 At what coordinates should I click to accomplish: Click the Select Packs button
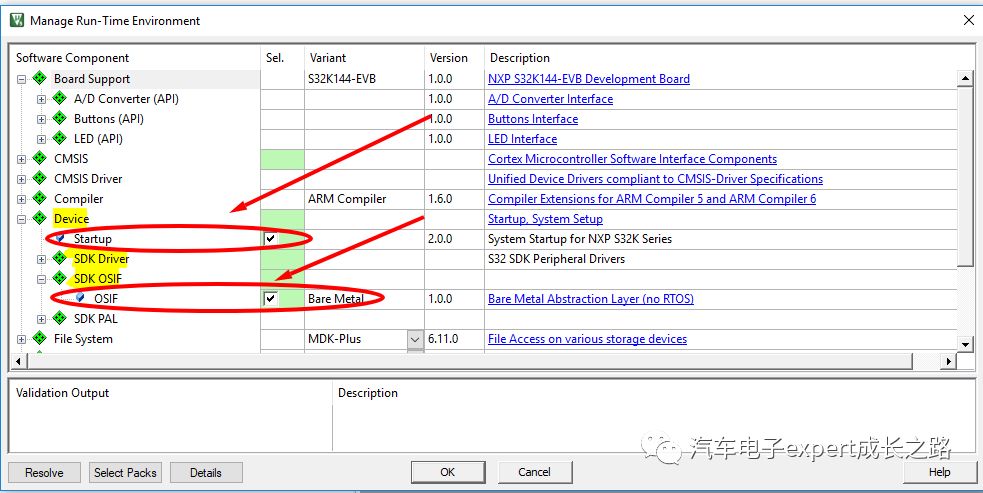click(125, 472)
